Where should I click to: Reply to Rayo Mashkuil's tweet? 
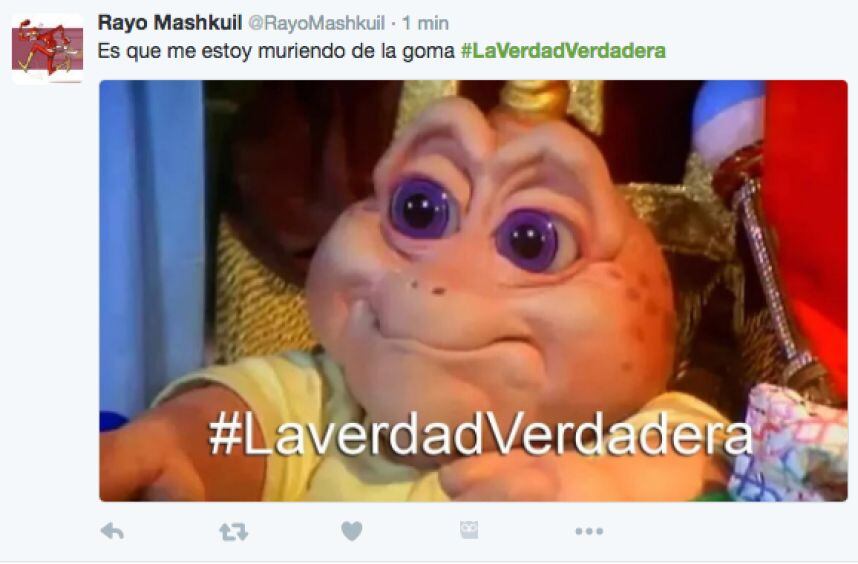pyautogui.click(x=112, y=531)
